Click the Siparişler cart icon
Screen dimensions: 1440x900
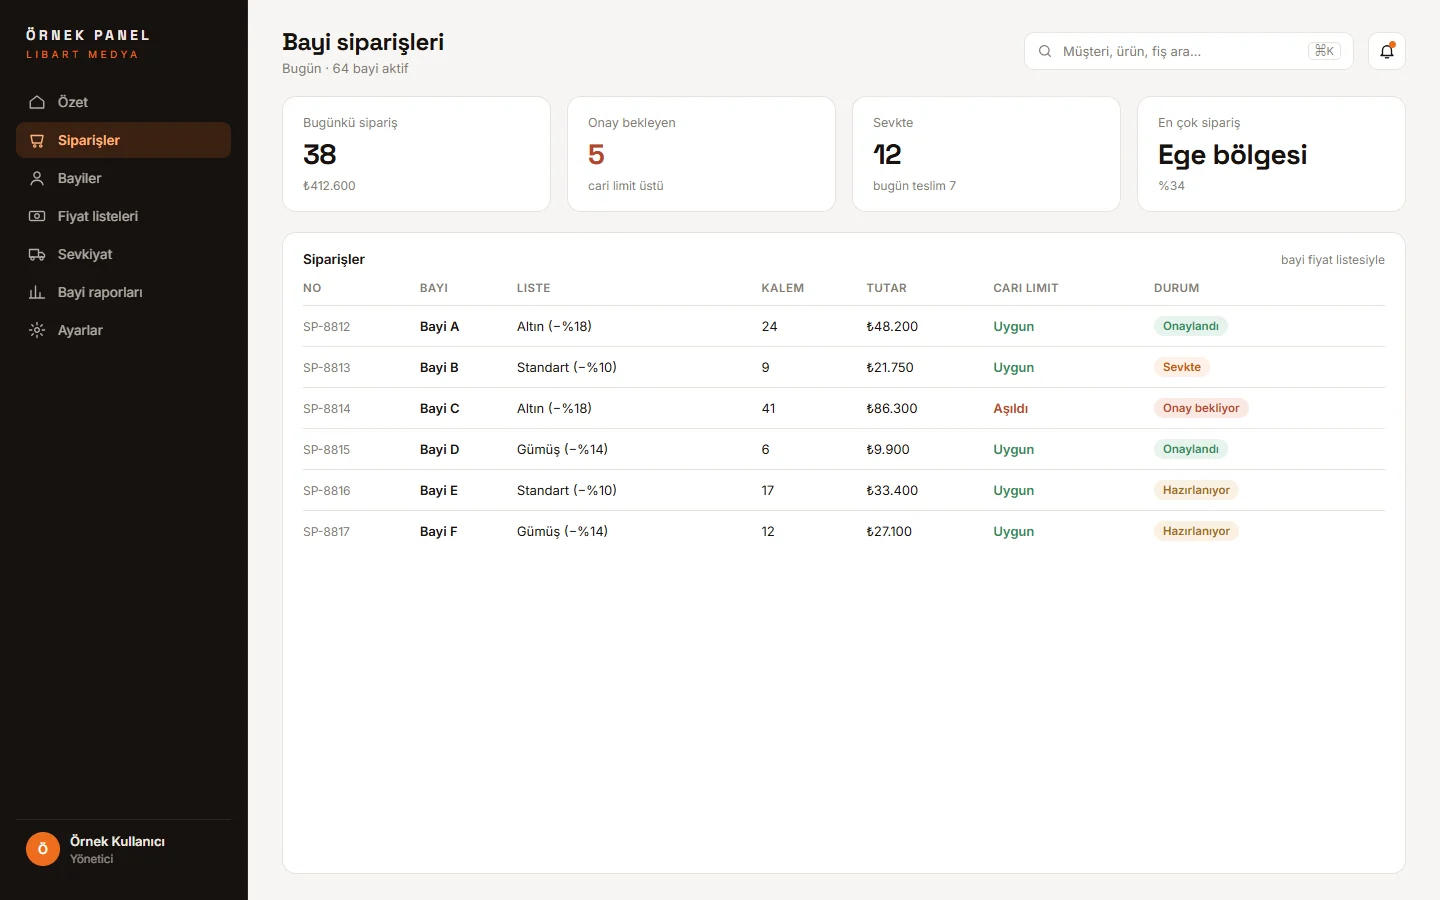37,140
